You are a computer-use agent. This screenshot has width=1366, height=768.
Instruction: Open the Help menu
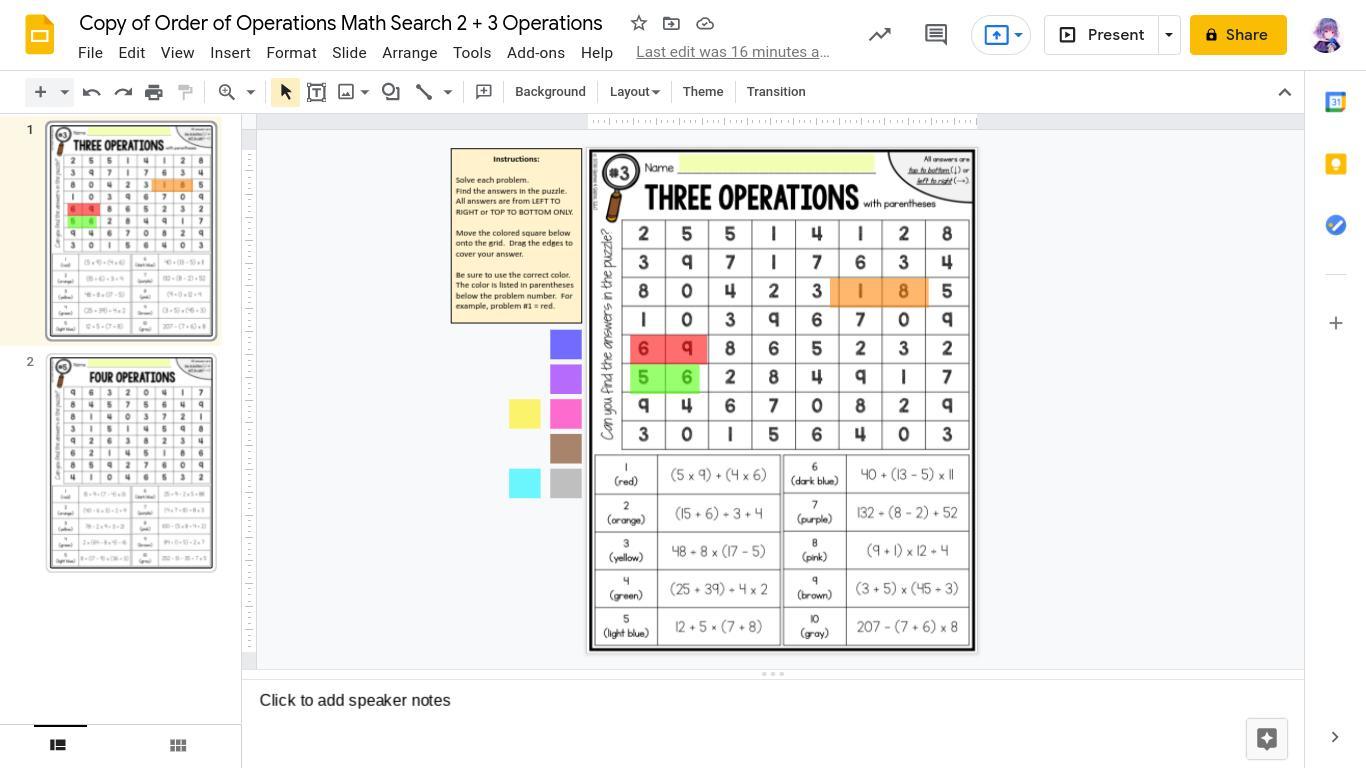pos(597,53)
